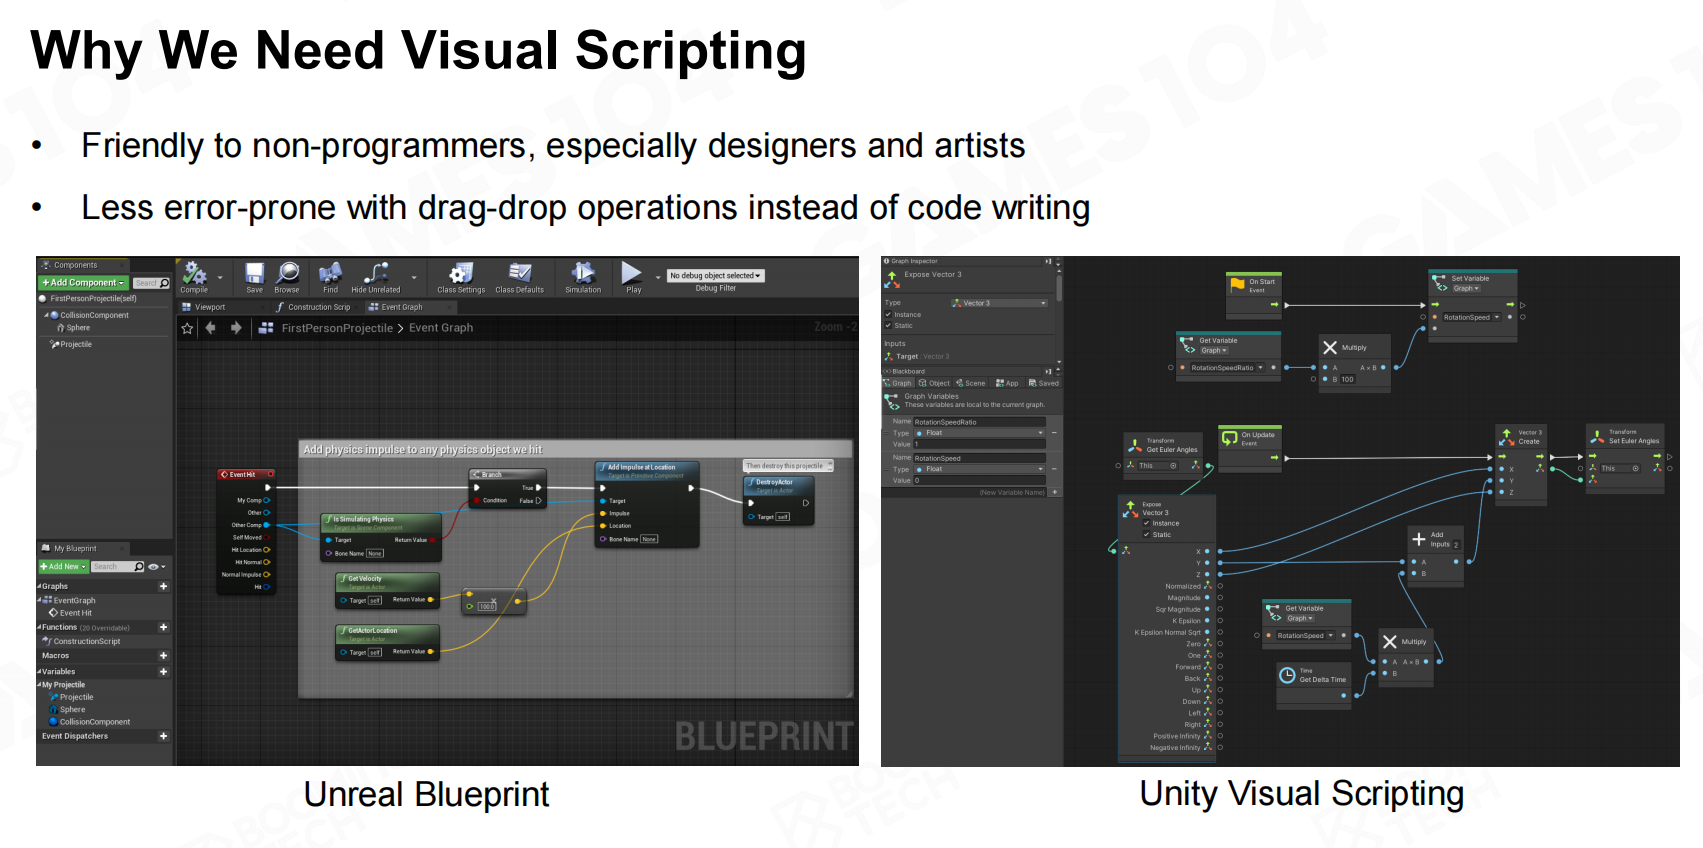Open Class Settings from the toolbar
Screen dimensions: 1703x848
460,275
